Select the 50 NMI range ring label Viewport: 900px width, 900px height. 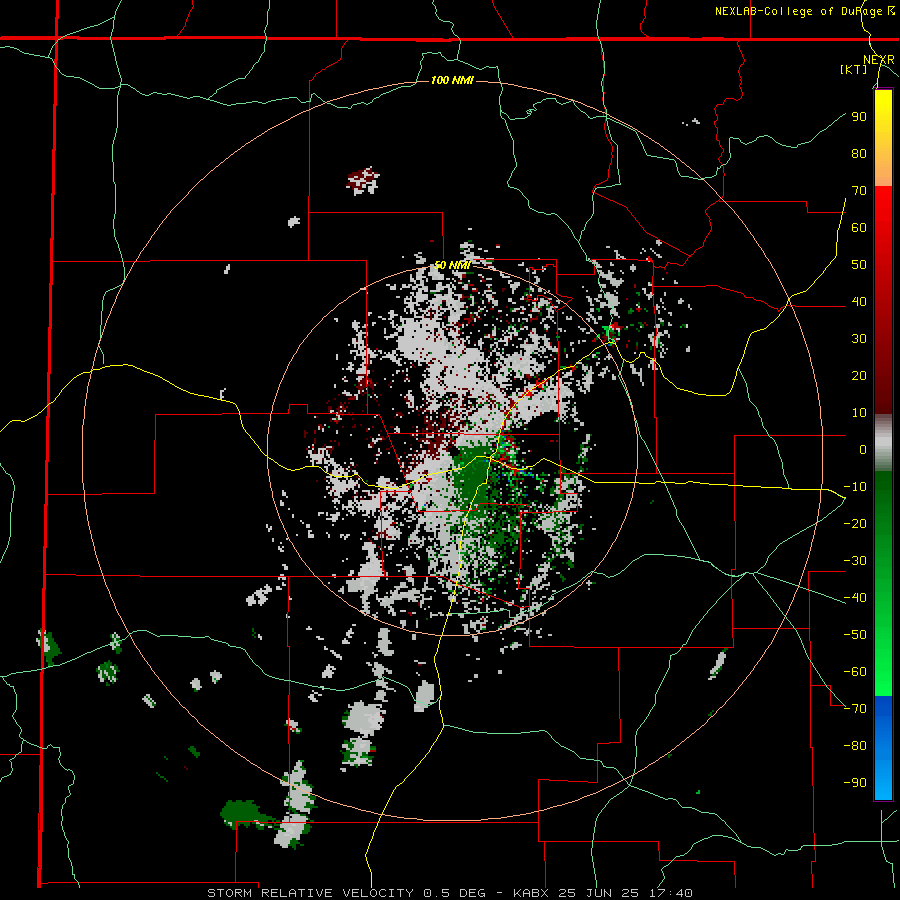pyautogui.click(x=452, y=265)
